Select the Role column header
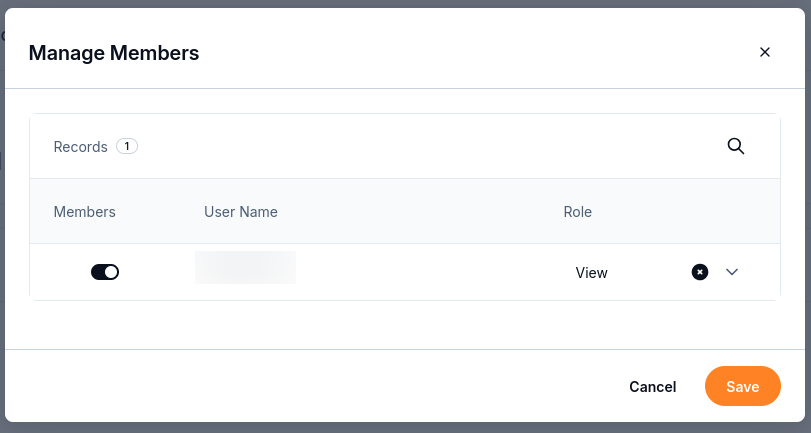 (x=577, y=212)
